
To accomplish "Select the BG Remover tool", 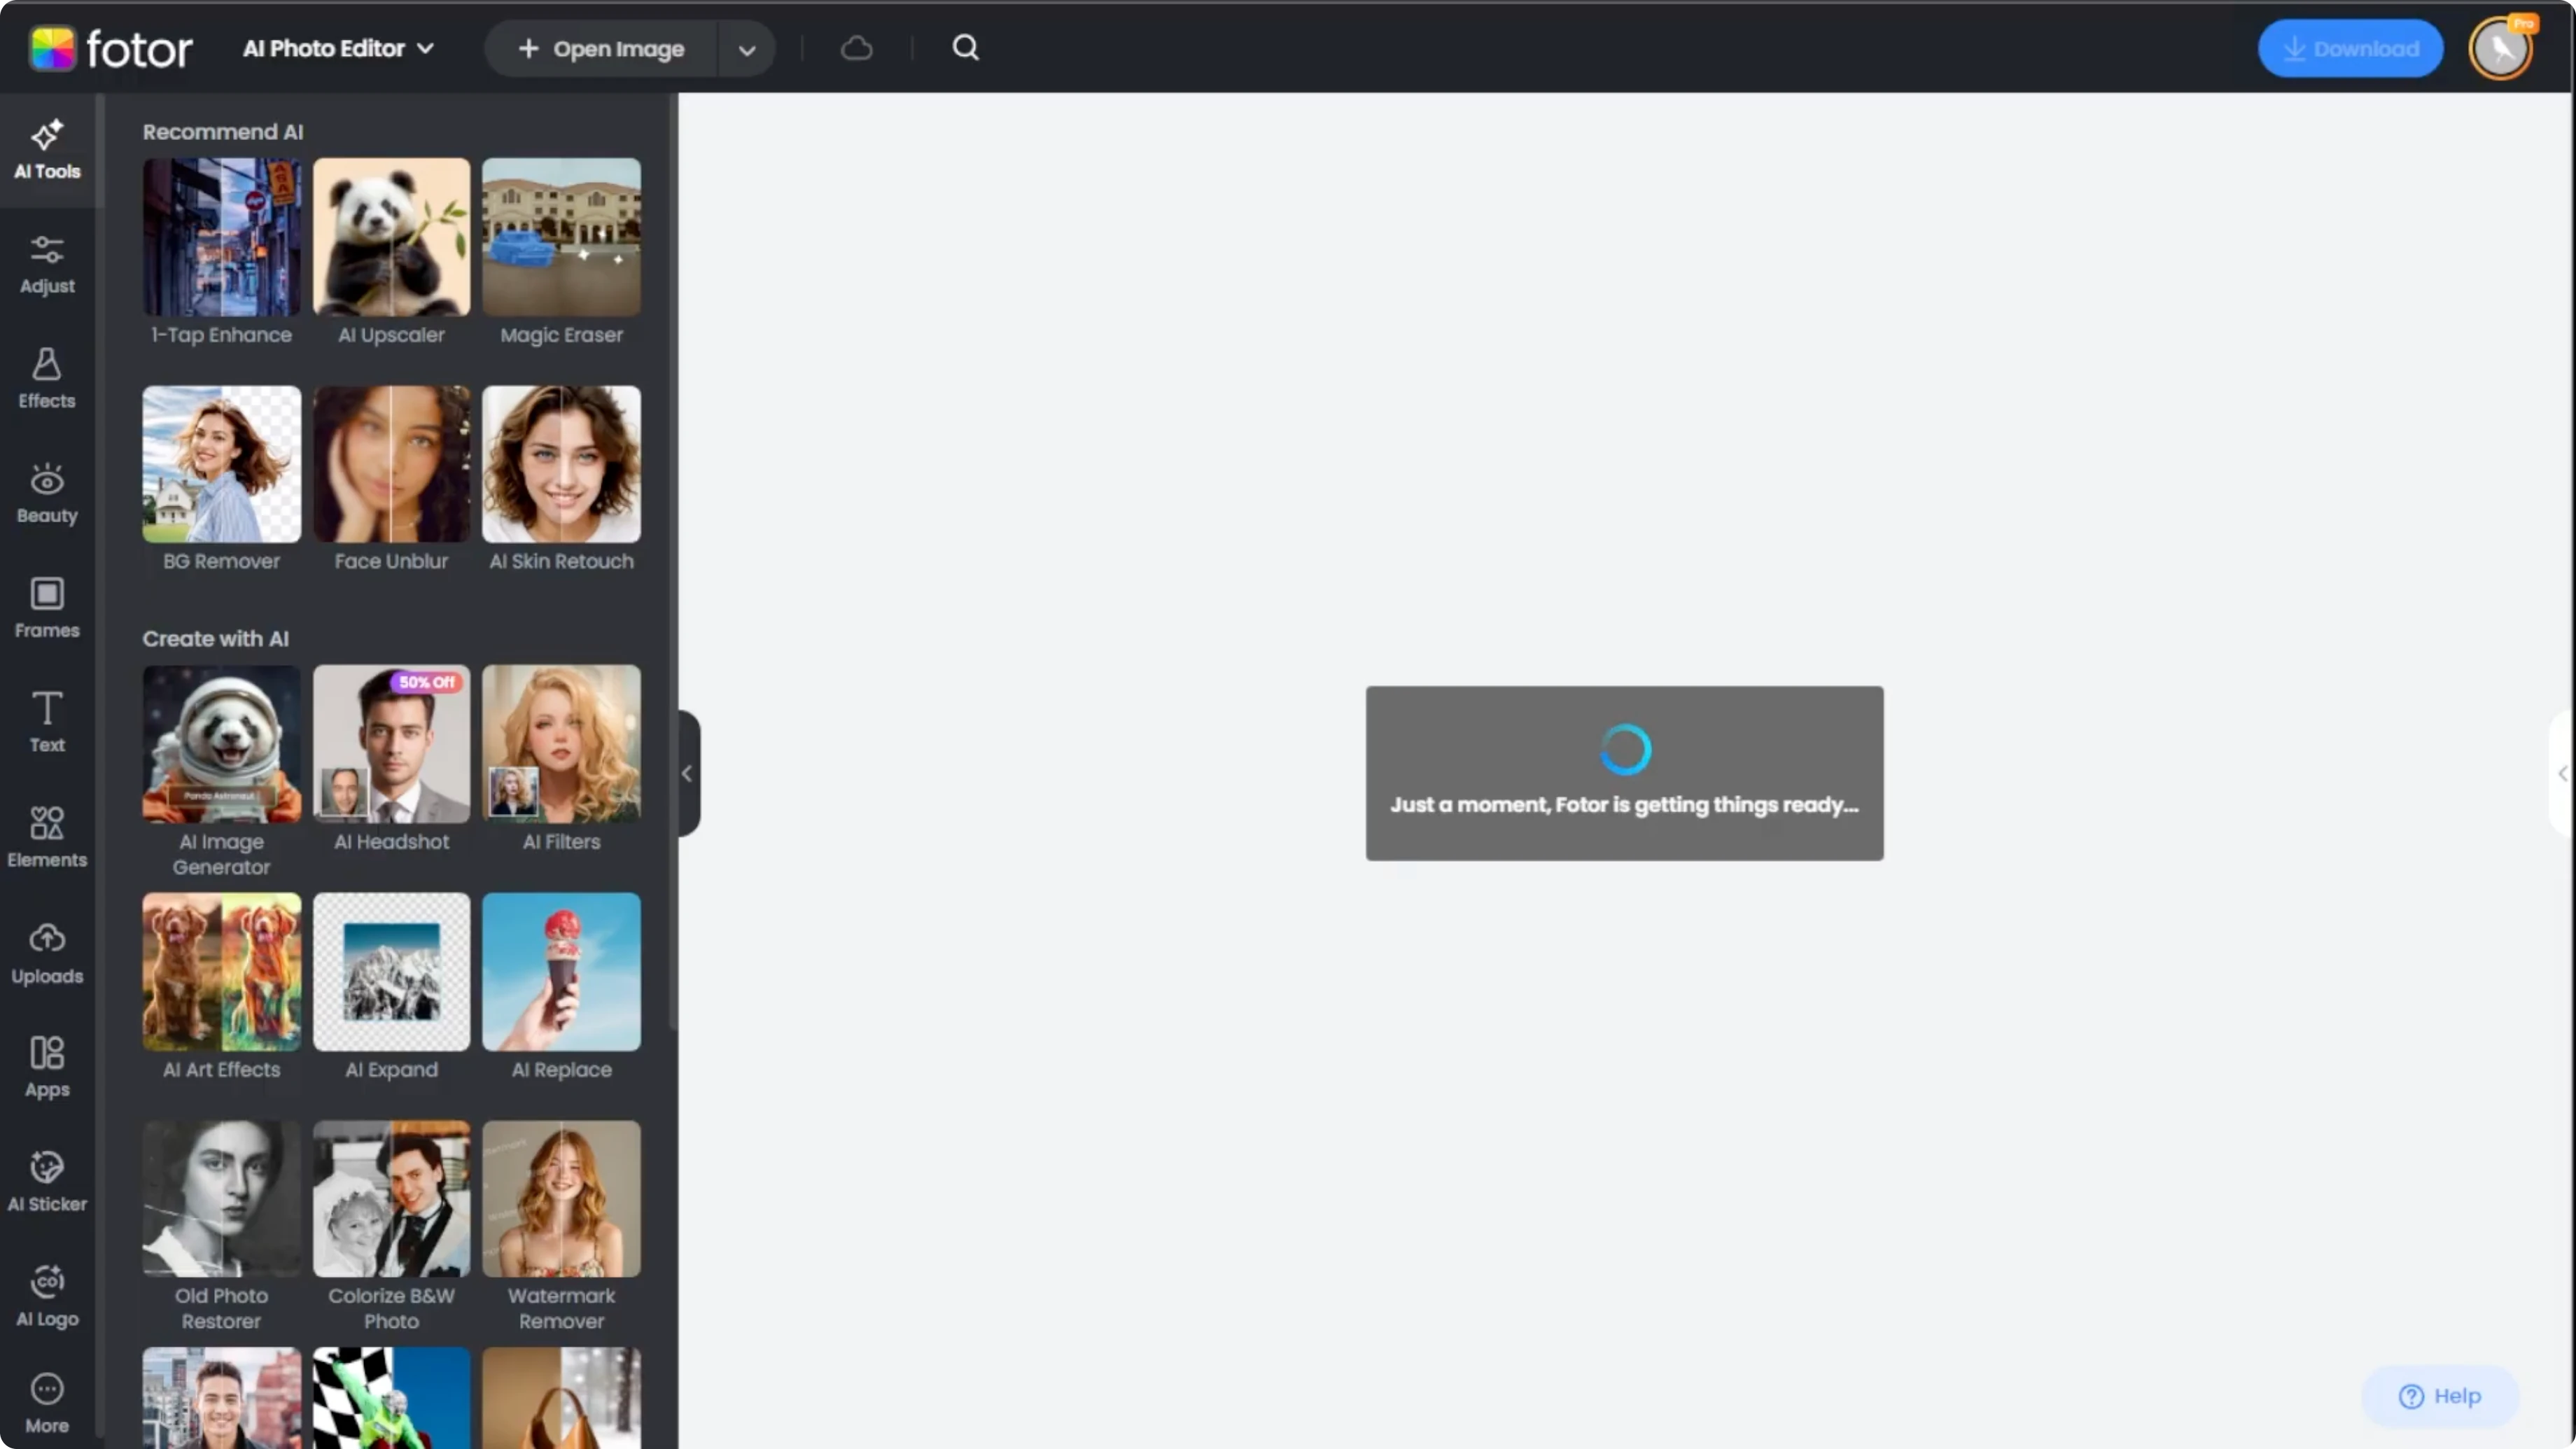I will [221, 480].
